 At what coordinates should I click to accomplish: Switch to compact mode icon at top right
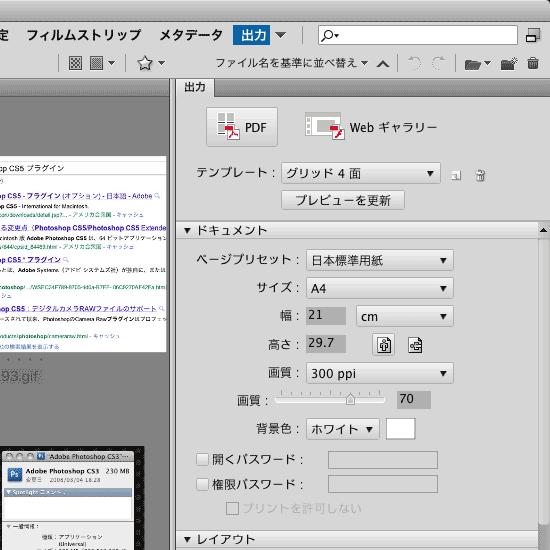(x=533, y=35)
